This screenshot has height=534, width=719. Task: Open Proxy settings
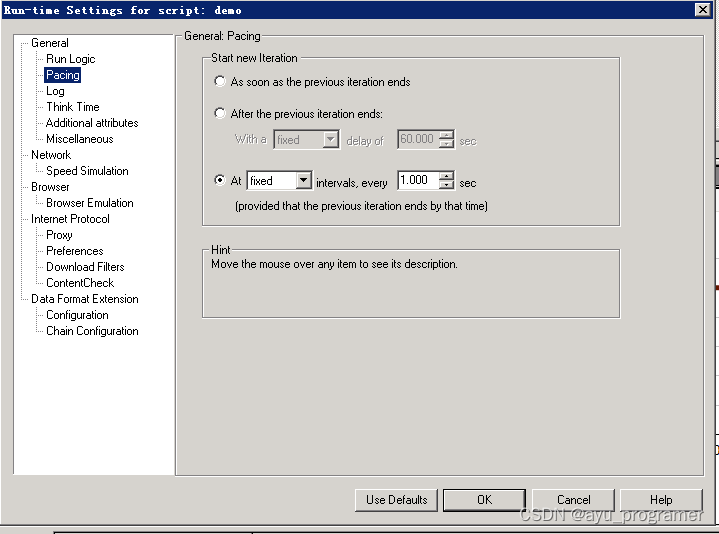pos(59,235)
